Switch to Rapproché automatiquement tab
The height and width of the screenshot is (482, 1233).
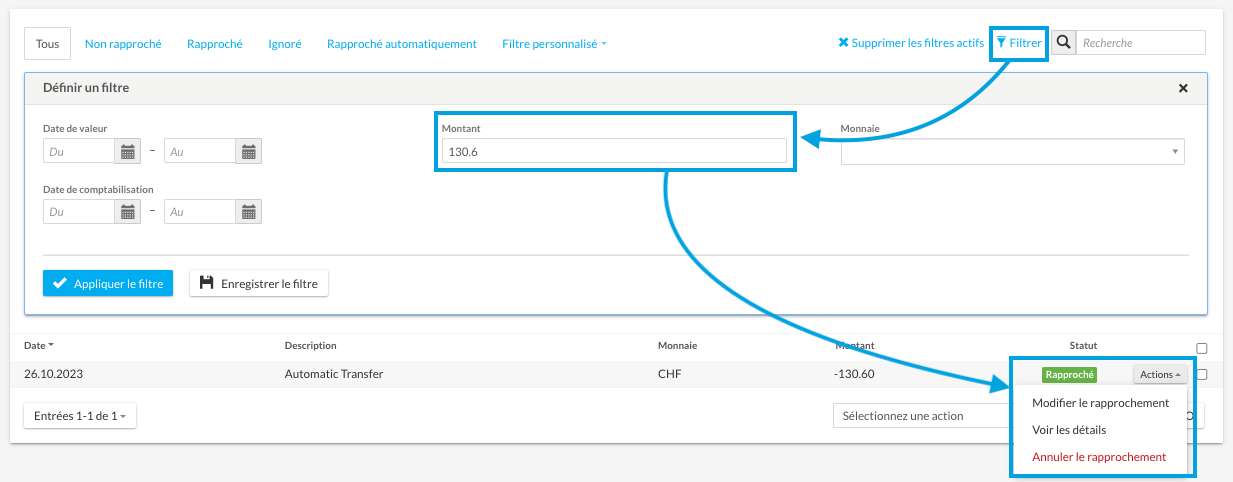[x=402, y=44]
